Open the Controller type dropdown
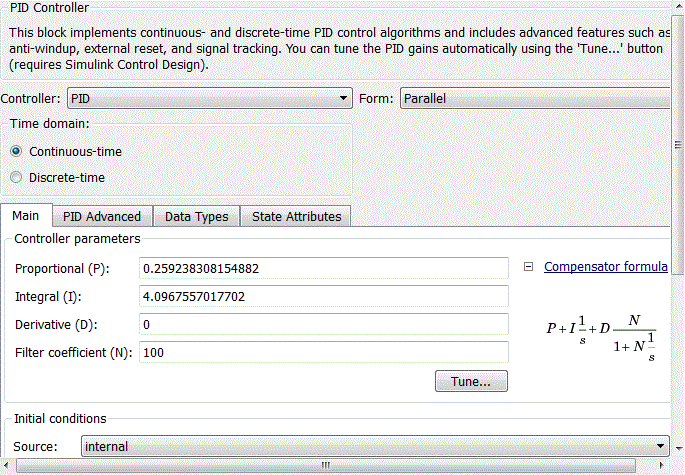 (x=210, y=98)
